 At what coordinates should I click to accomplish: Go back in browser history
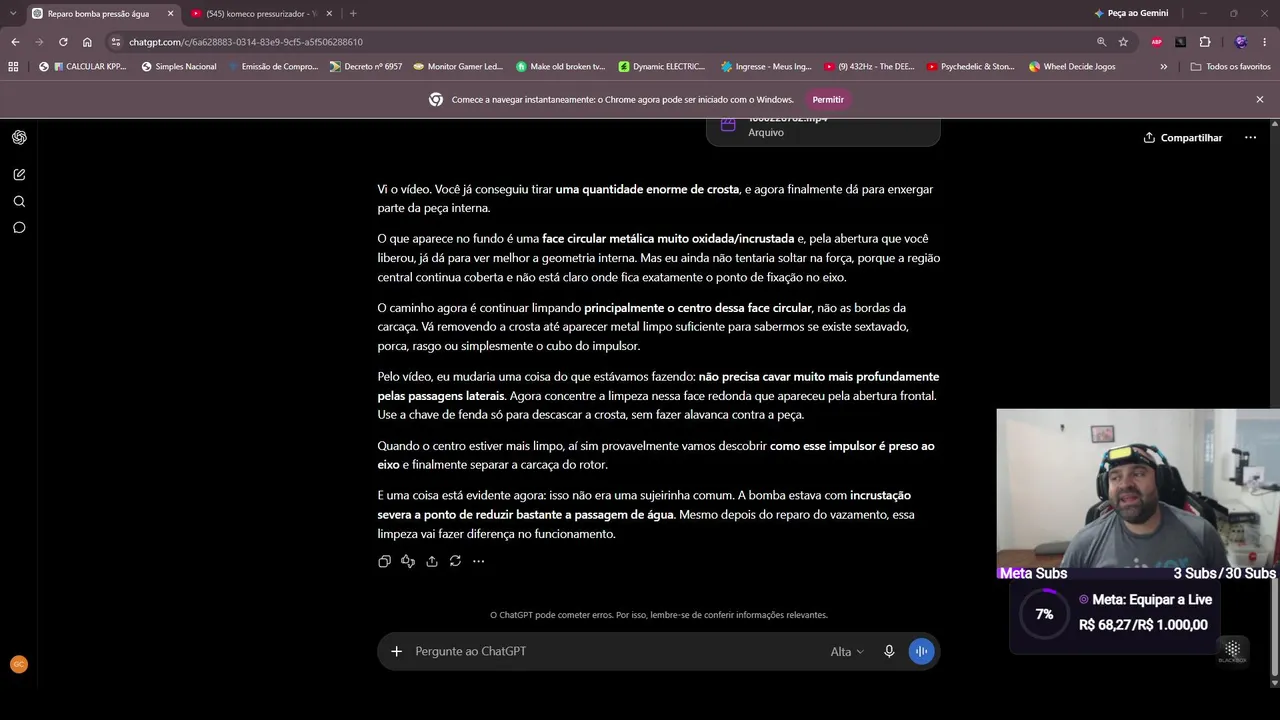tap(15, 42)
